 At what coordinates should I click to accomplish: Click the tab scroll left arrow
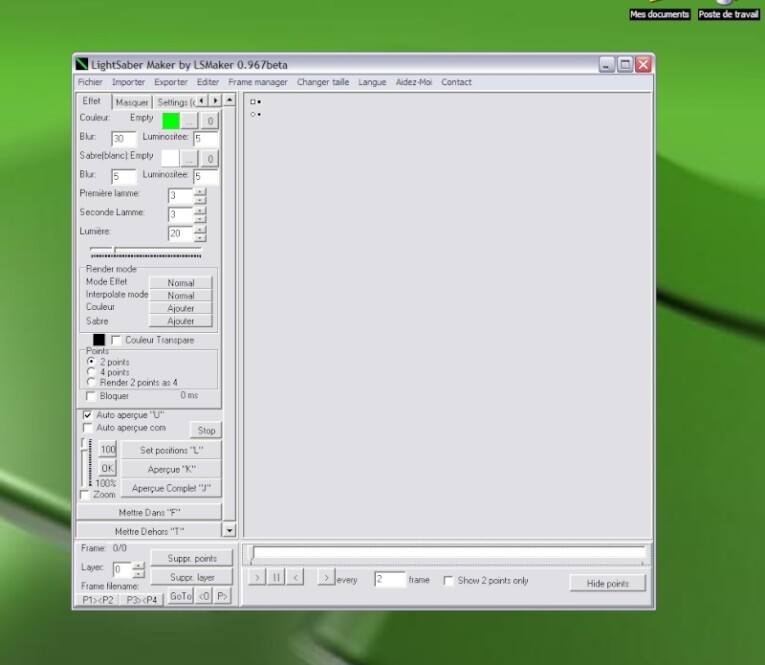202,101
